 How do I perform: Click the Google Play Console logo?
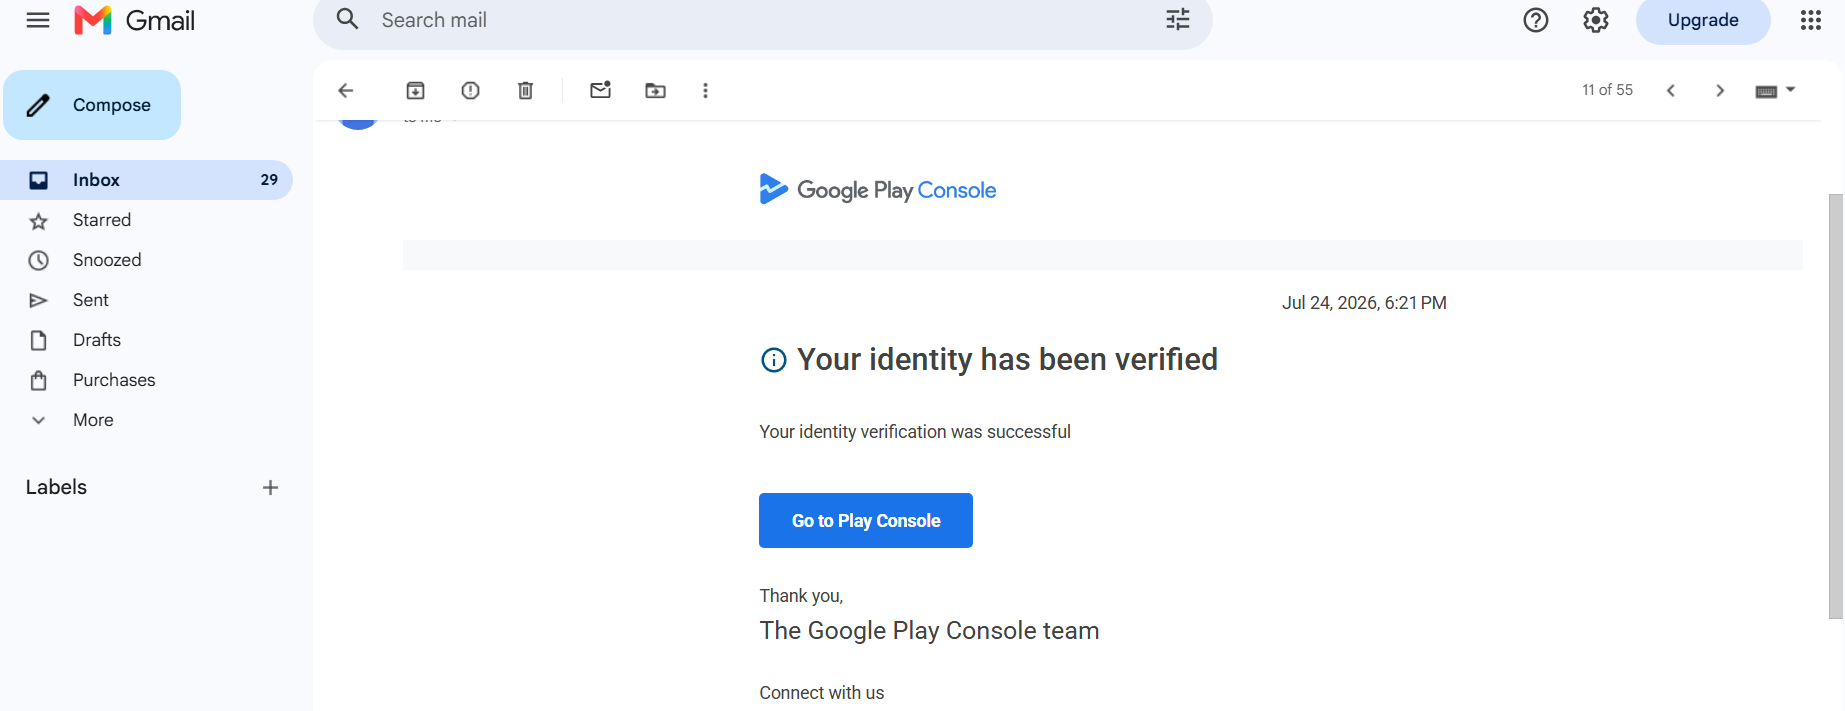[877, 189]
